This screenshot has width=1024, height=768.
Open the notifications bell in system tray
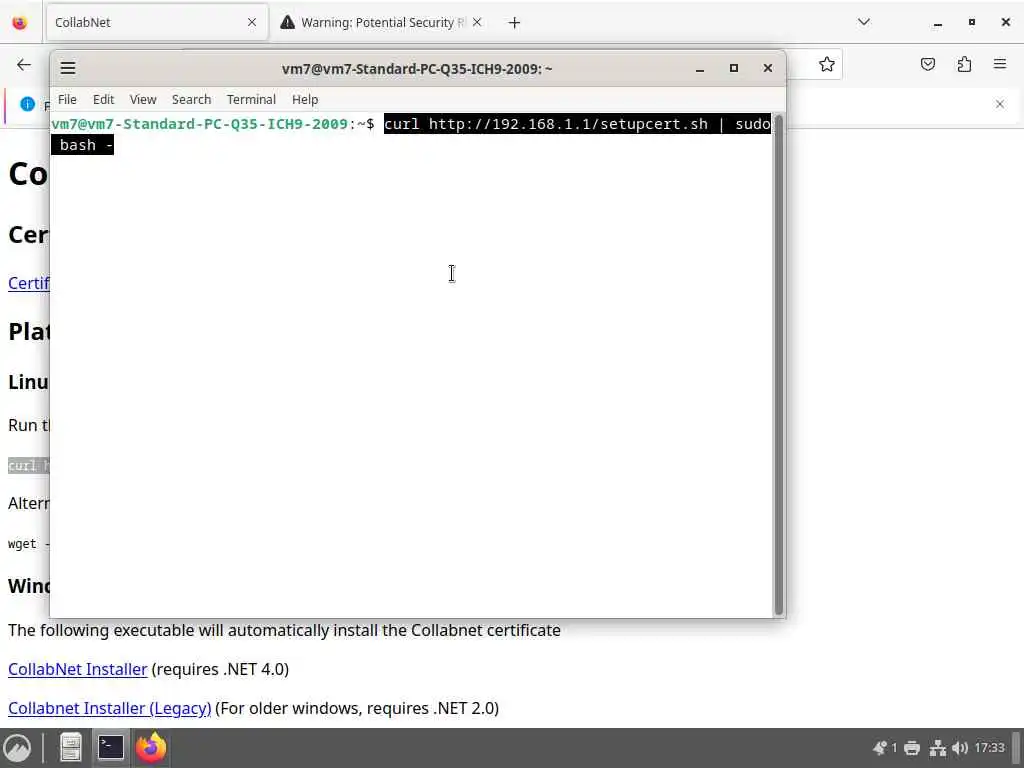coord(880,748)
